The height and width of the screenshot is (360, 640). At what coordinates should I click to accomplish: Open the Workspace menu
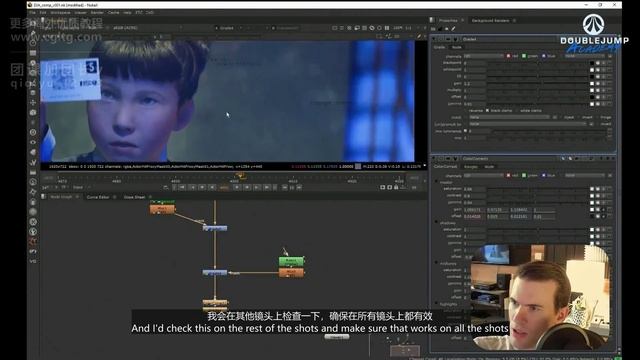(x=60, y=13)
